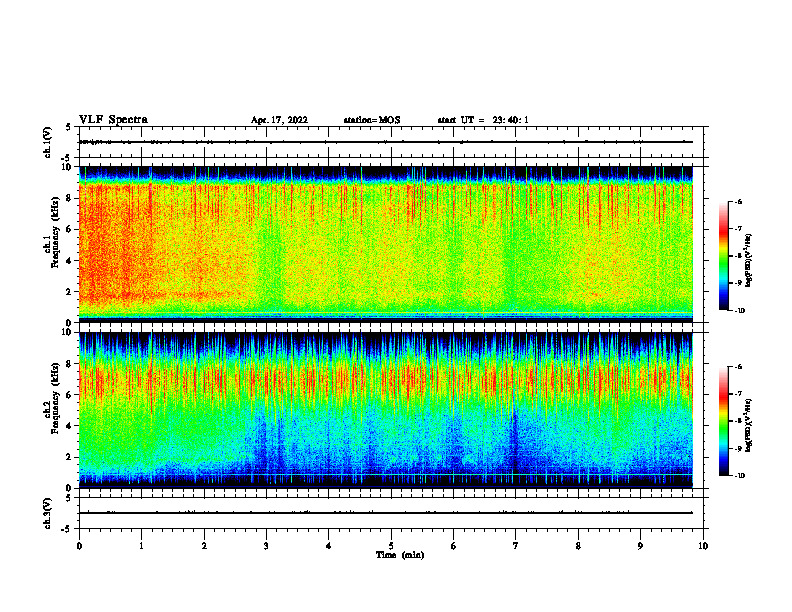Select the "ch.1(V)" axis label

coord(47,142)
